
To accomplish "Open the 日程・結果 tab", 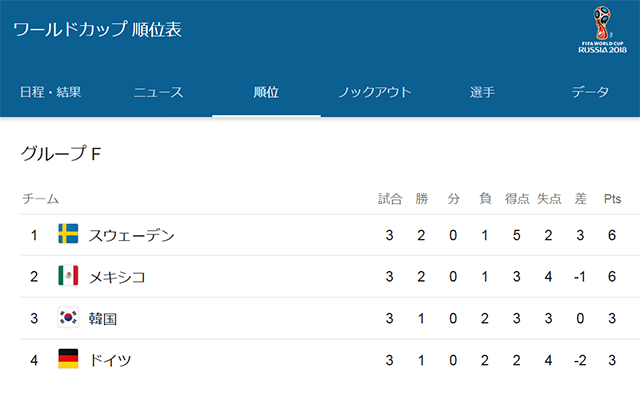I will pyautogui.click(x=51, y=92).
